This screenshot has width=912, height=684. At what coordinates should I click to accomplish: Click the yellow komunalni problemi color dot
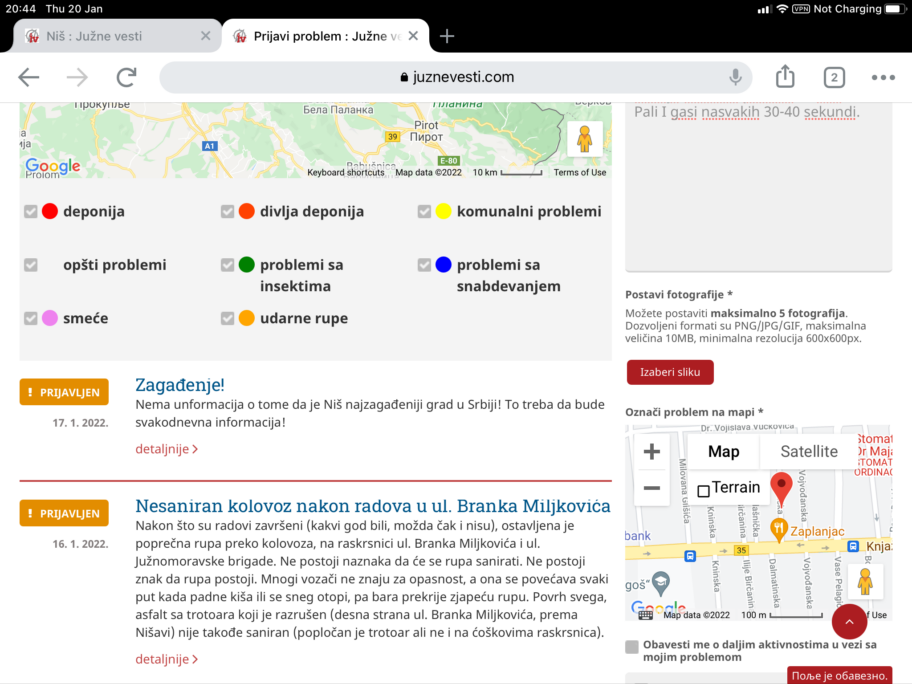coord(443,211)
